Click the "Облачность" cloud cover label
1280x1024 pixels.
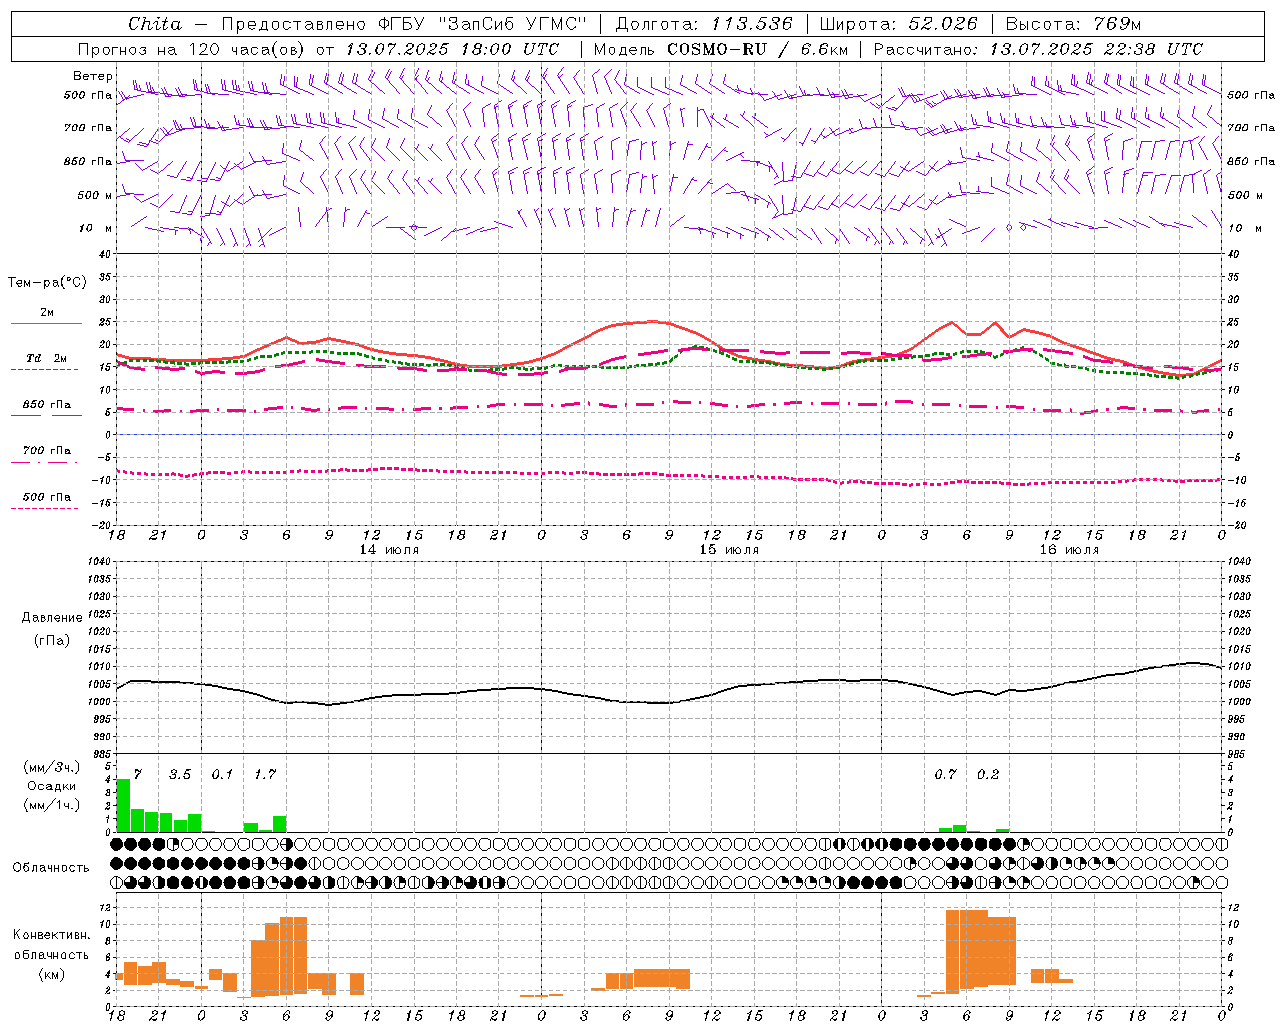click(x=51, y=867)
